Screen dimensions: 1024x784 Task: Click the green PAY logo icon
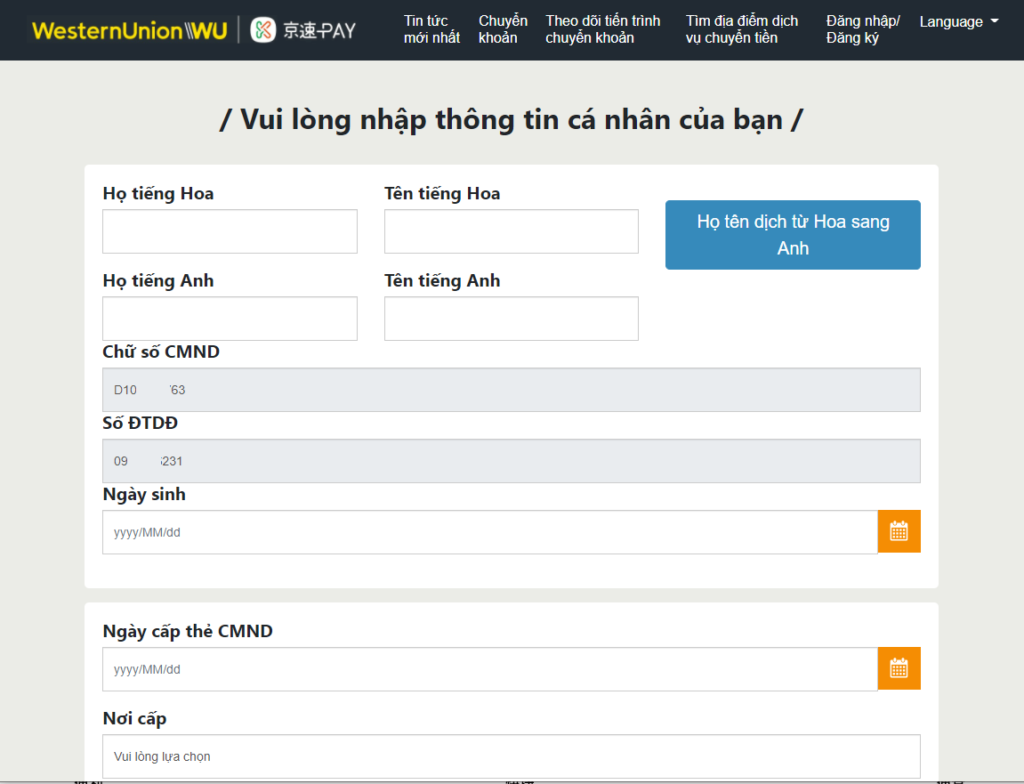click(263, 30)
